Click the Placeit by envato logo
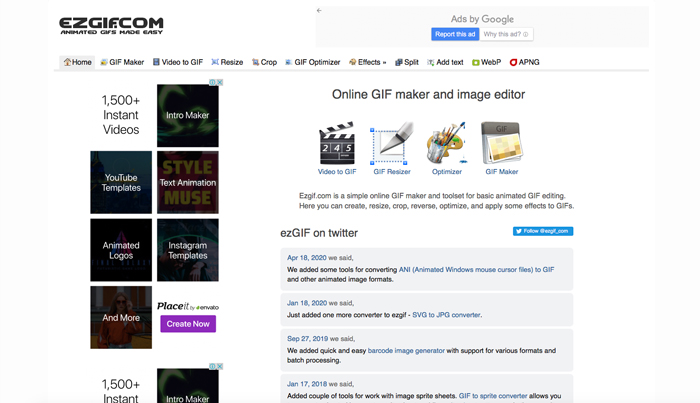Screen dimensions: 700x403 (x=188, y=306)
